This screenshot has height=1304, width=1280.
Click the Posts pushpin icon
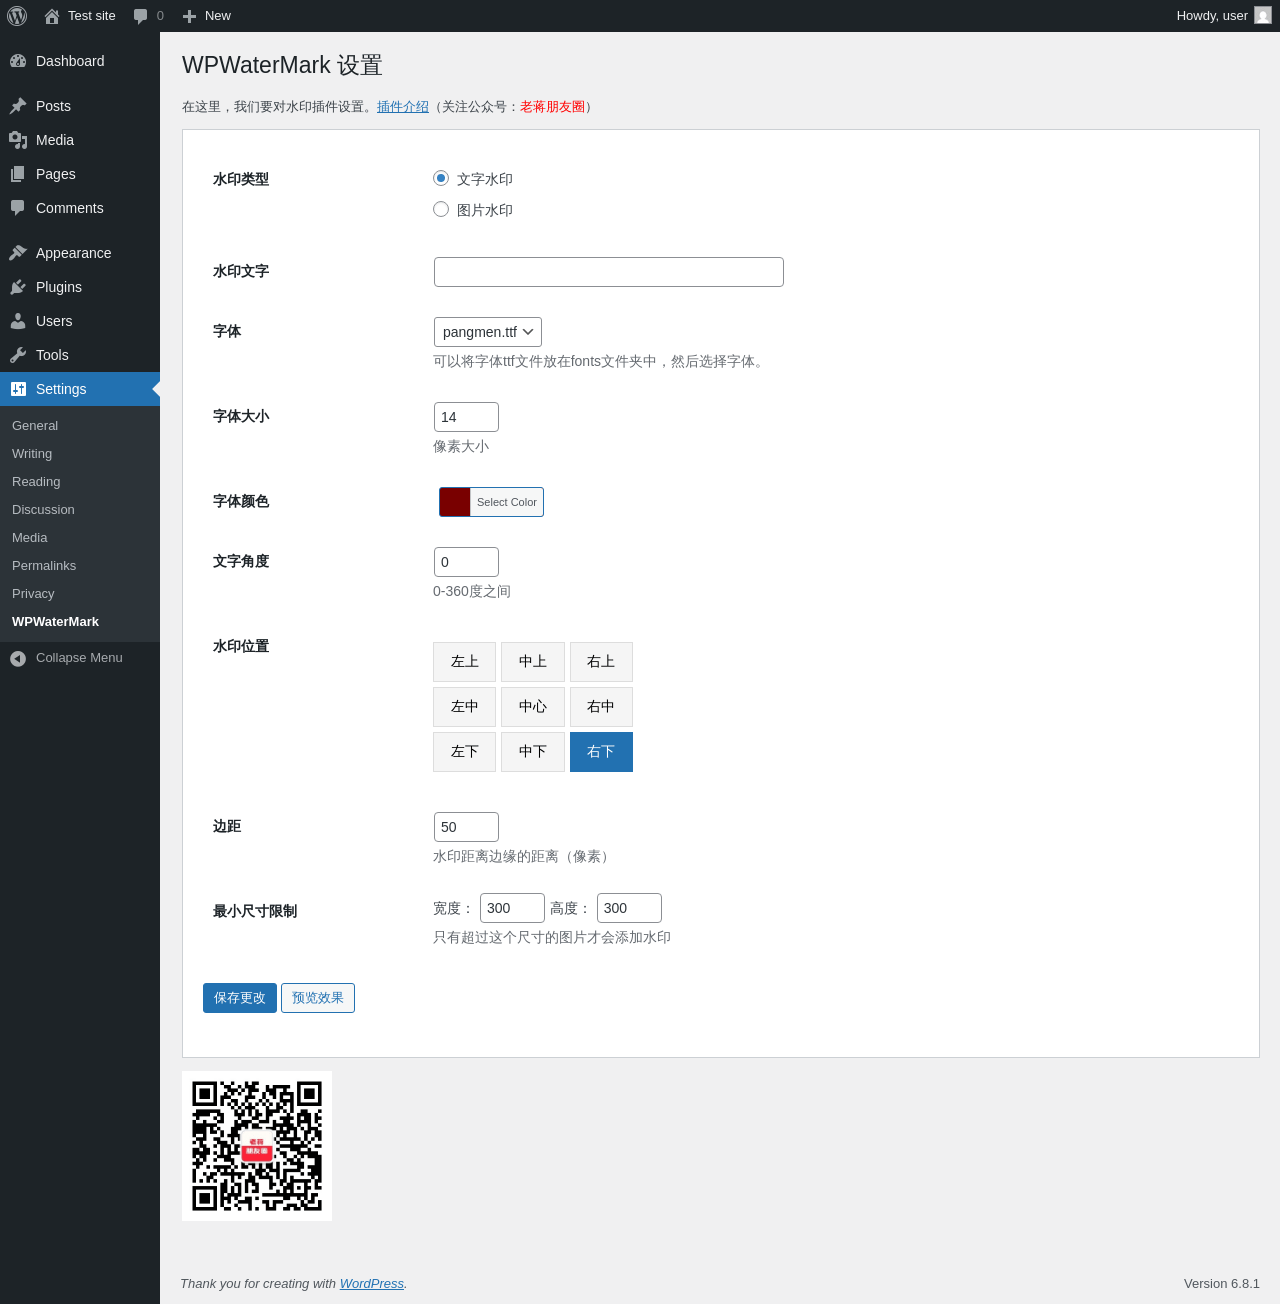(x=18, y=106)
